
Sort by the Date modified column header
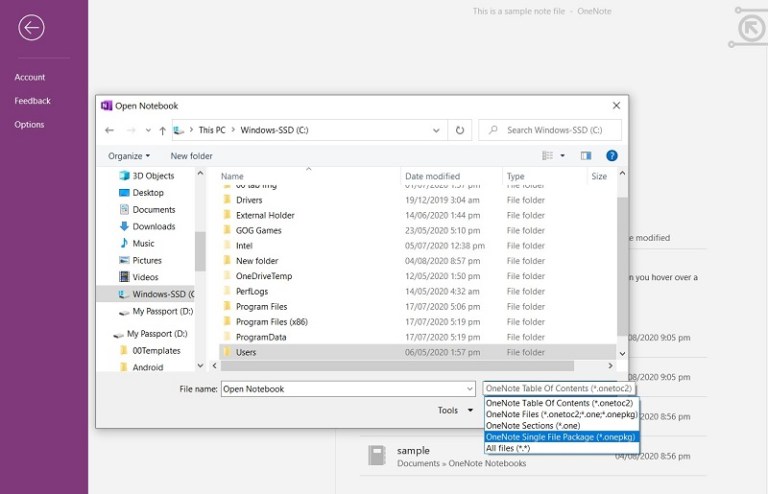point(432,176)
